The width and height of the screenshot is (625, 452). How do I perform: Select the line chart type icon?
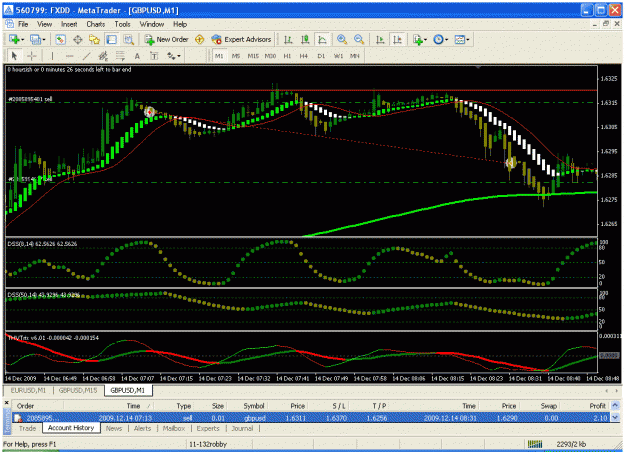(x=322, y=39)
